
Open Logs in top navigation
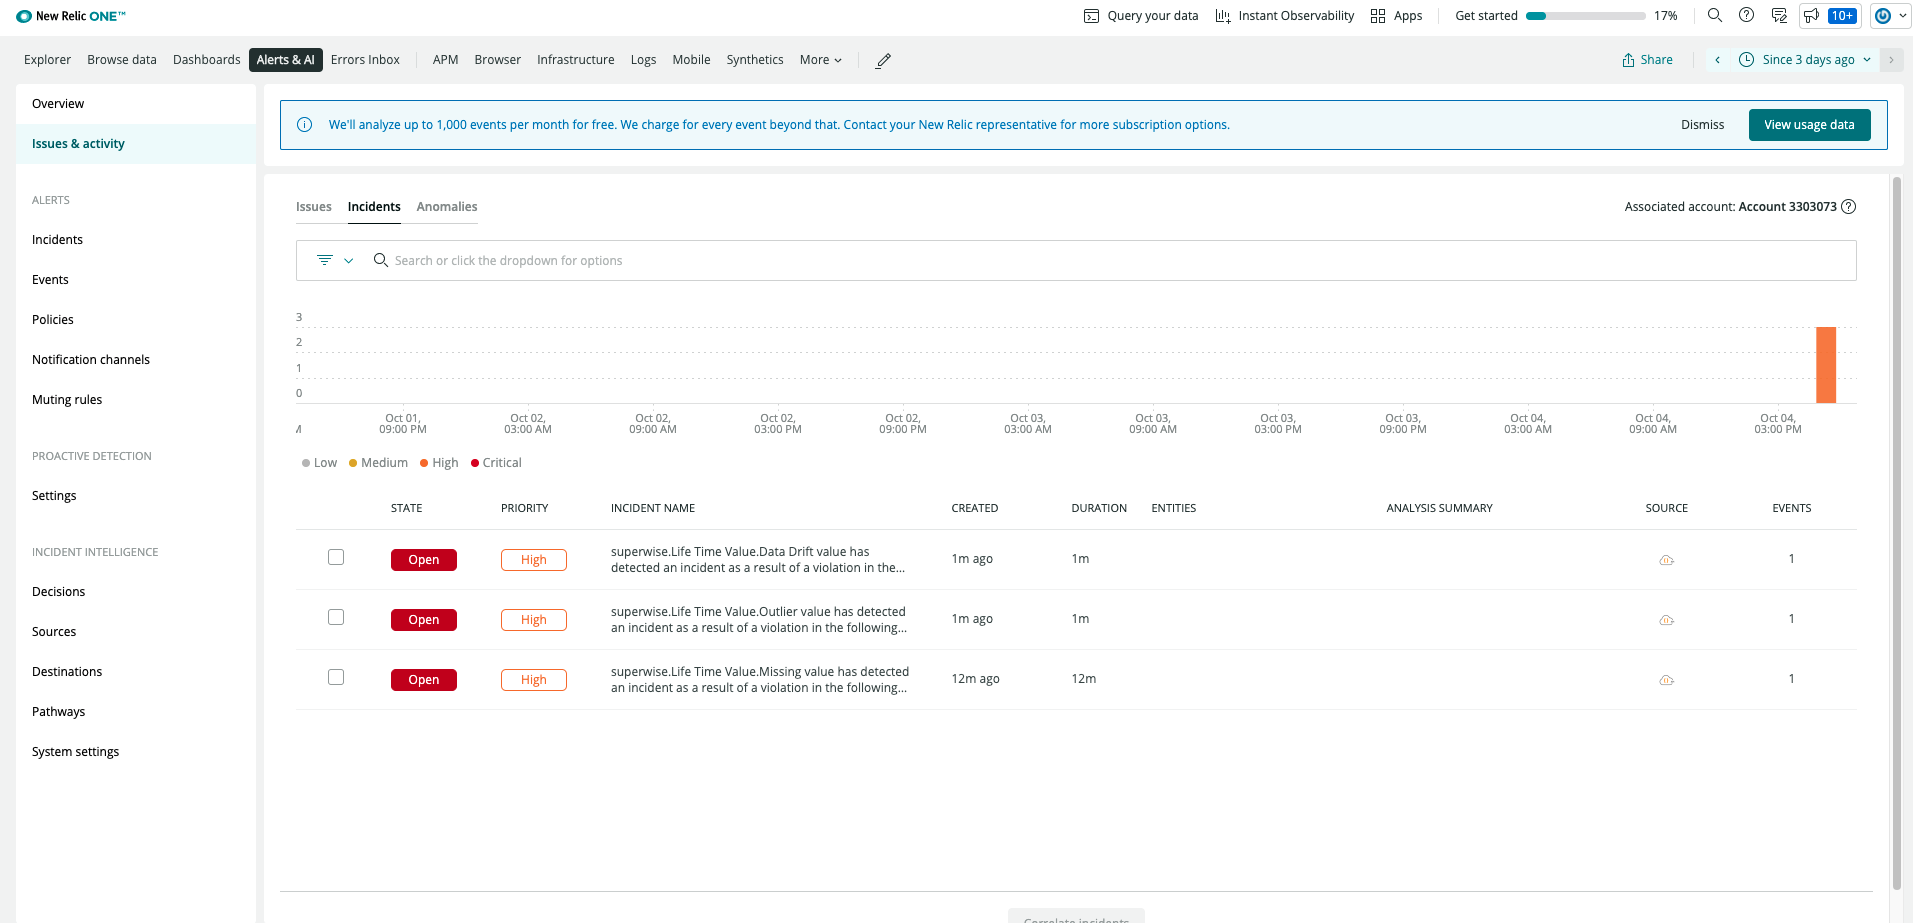(644, 60)
